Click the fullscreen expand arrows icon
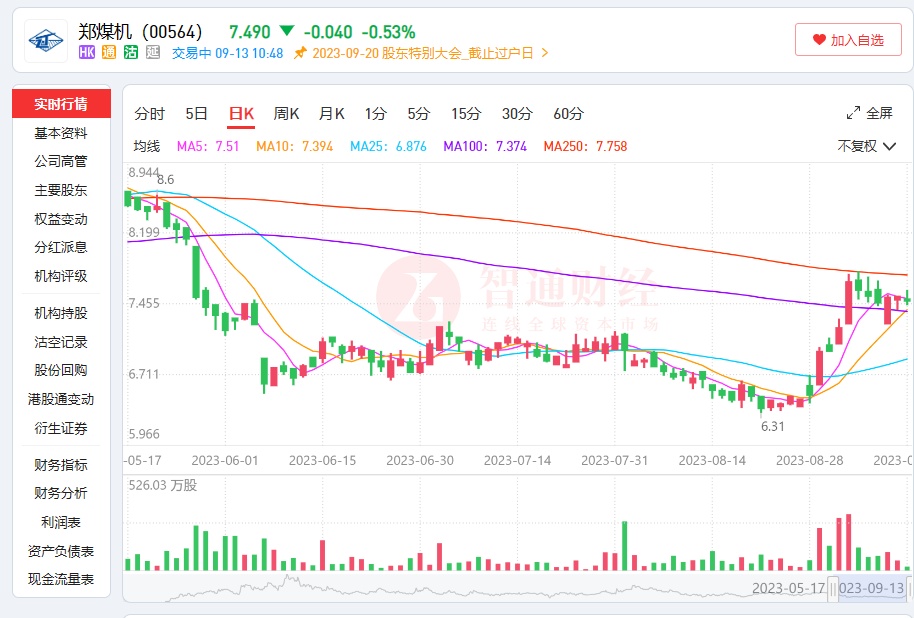914x618 pixels. pyautogui.click(x=854, y=113)
